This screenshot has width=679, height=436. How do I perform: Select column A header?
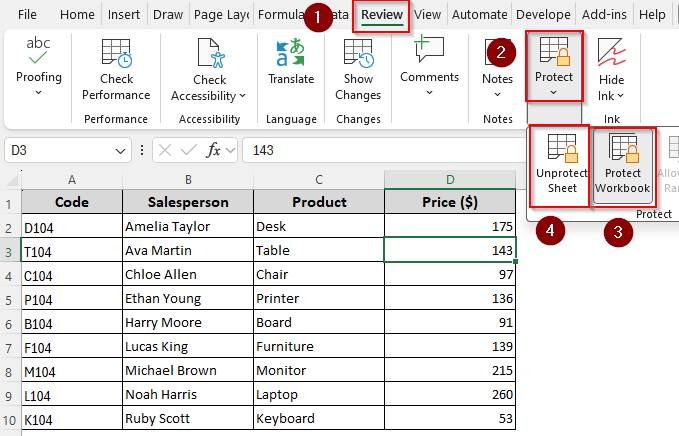(x=72, y=180)
